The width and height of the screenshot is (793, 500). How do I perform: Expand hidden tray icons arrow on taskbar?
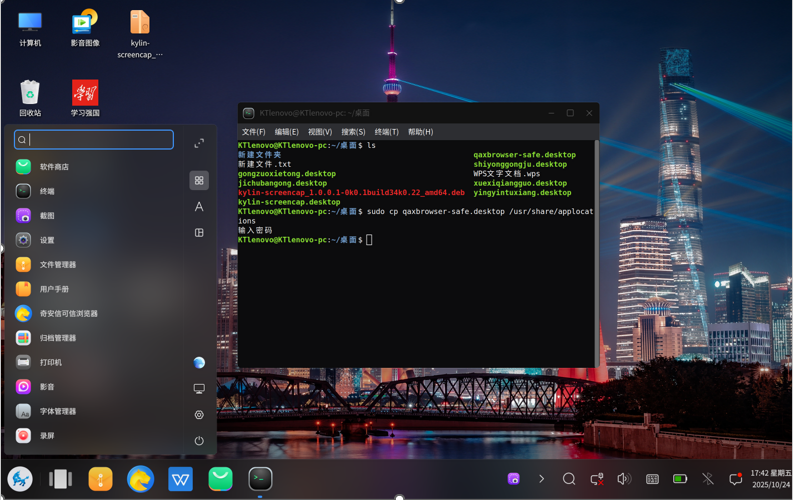pyautogui.click(x=541, y=480)
